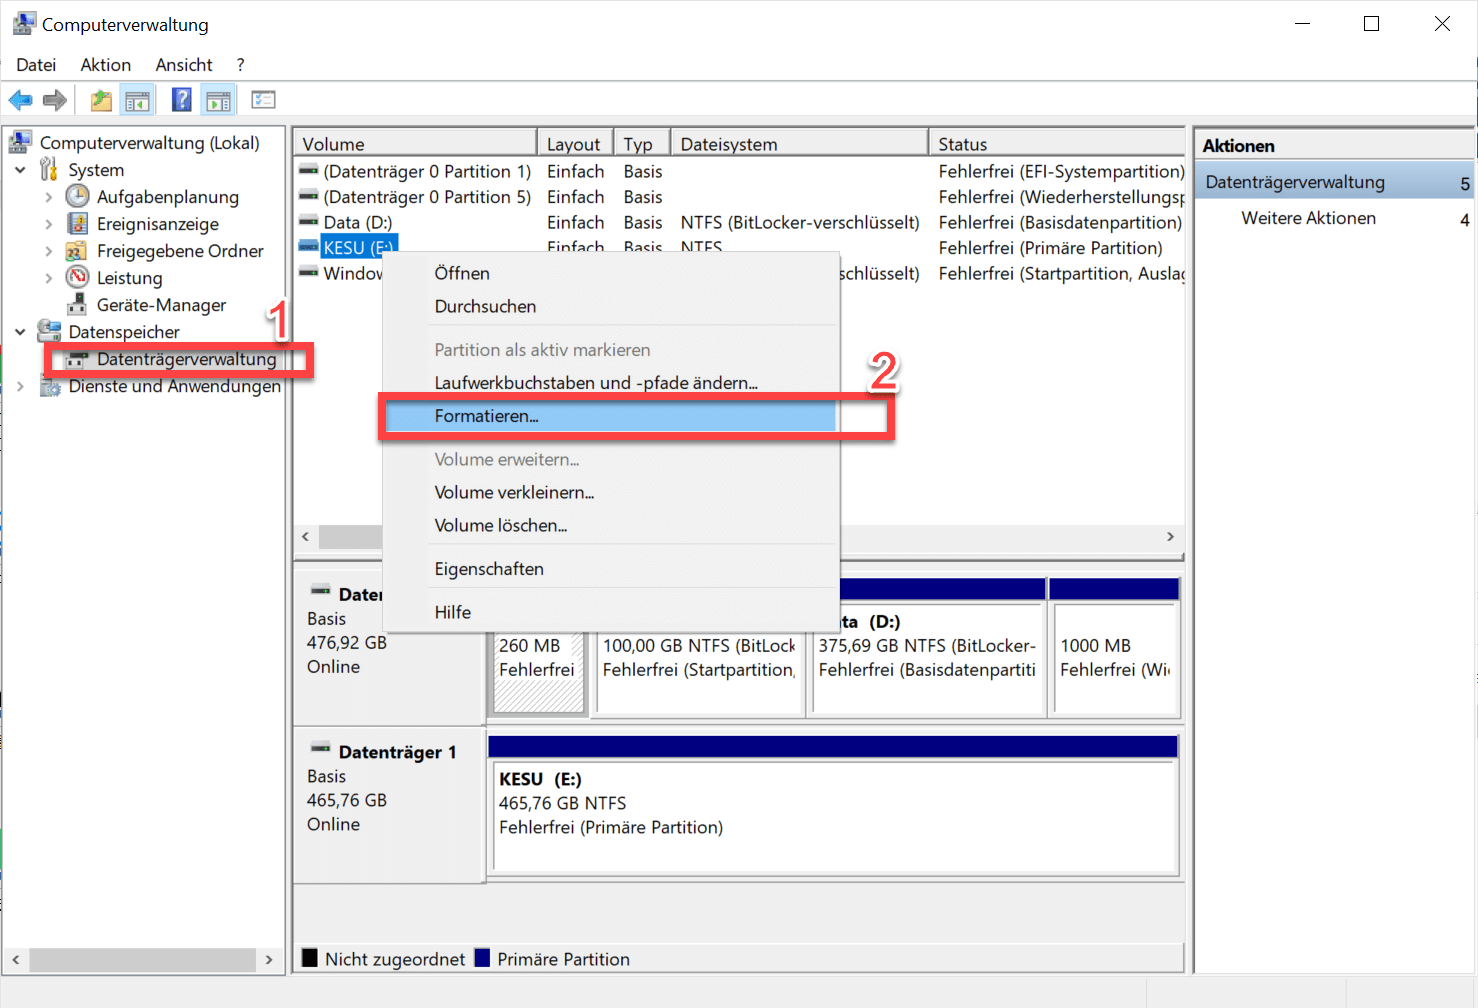Toggle the Action pane toolbar icon

[x=218, y=100]
